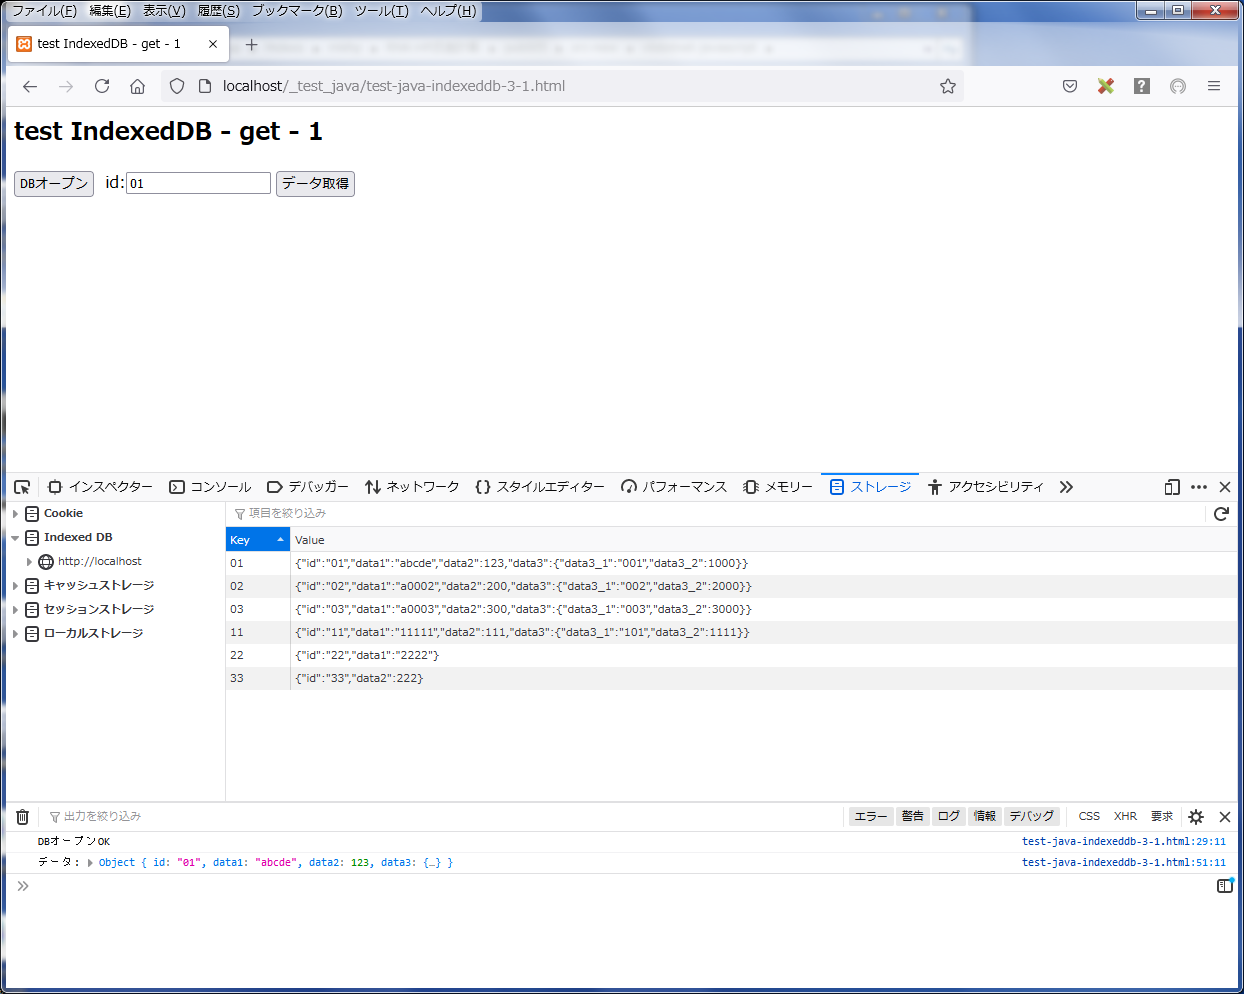This screenshot has width=1245, height=994.
Task: Close the test IndexedDB tab
Action: pos(213,44)
